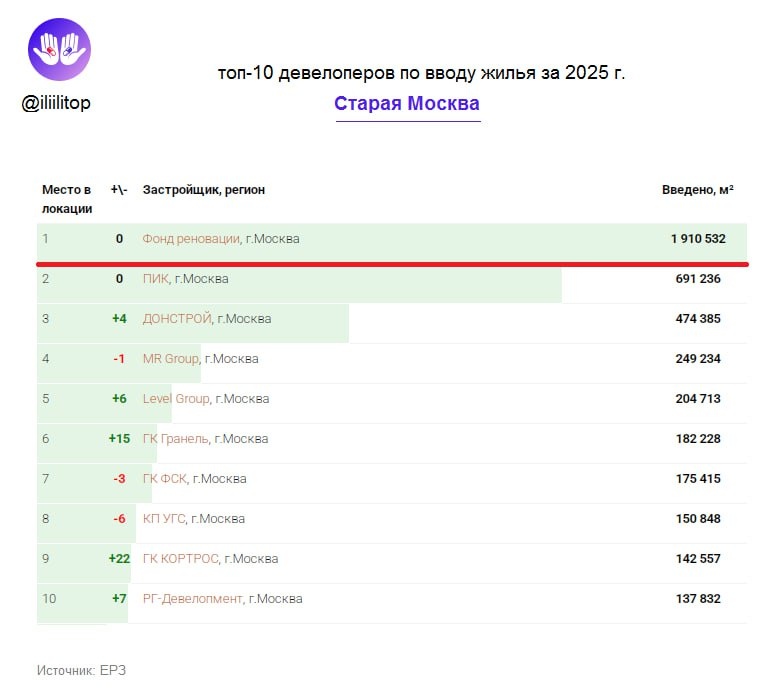Click the 'Место в локации' column header
This screenshot has height=697, width=776.
click(x=67, y=199)
